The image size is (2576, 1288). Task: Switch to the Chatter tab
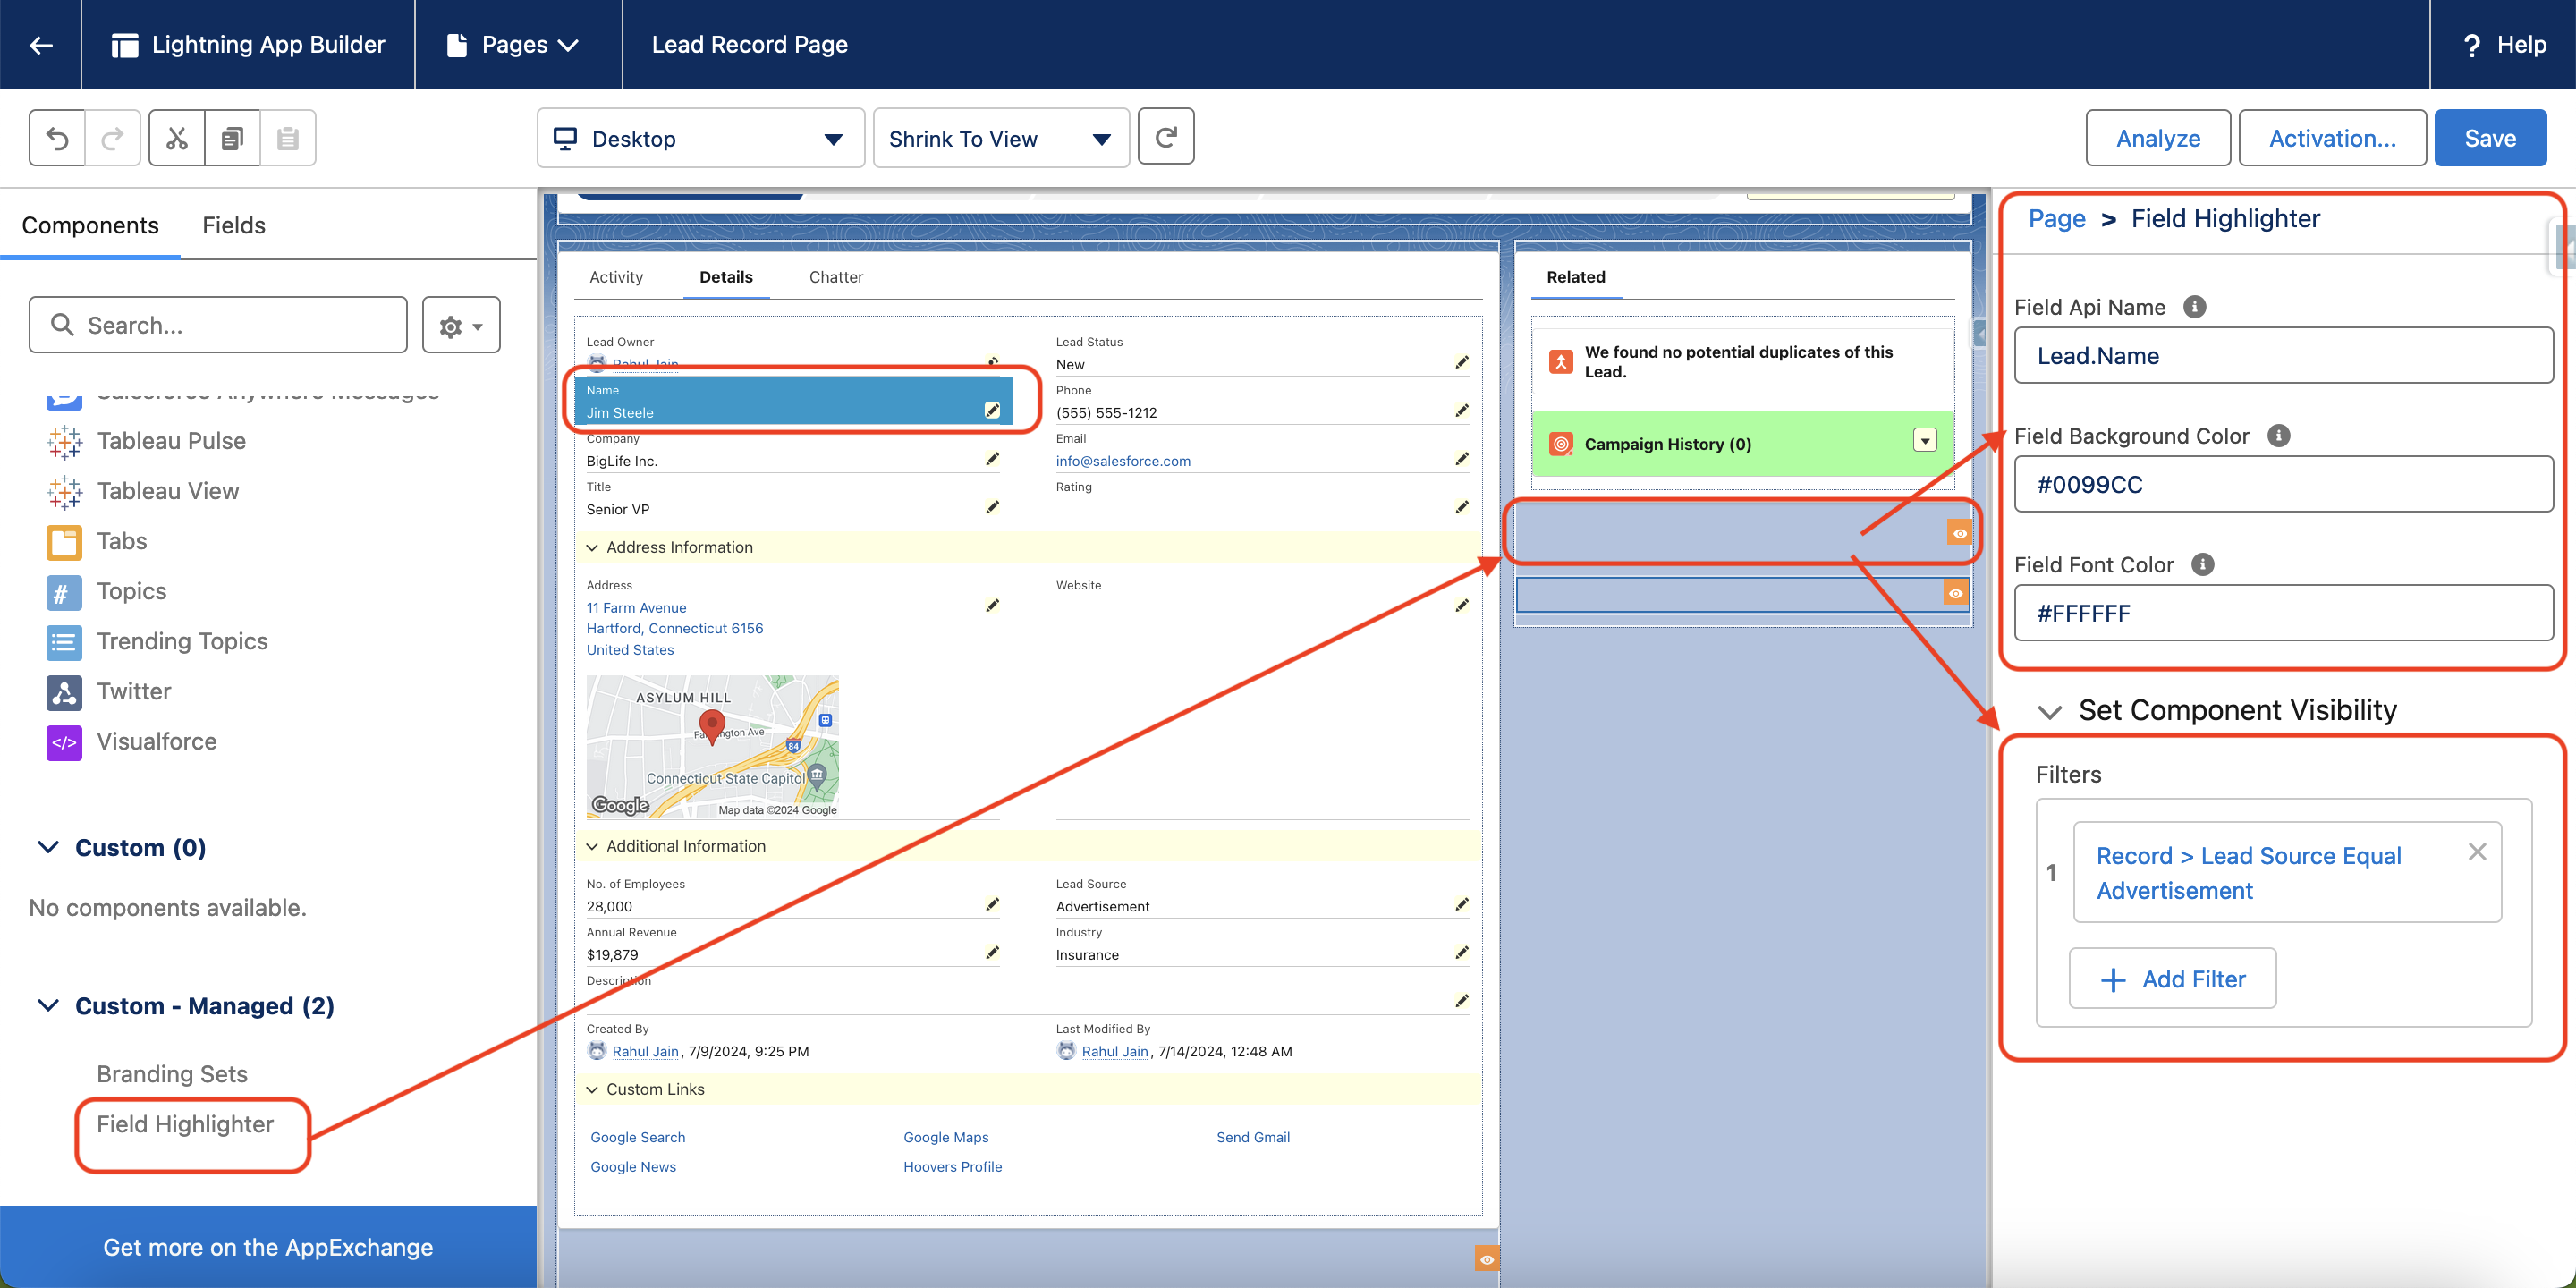(836, 277)
